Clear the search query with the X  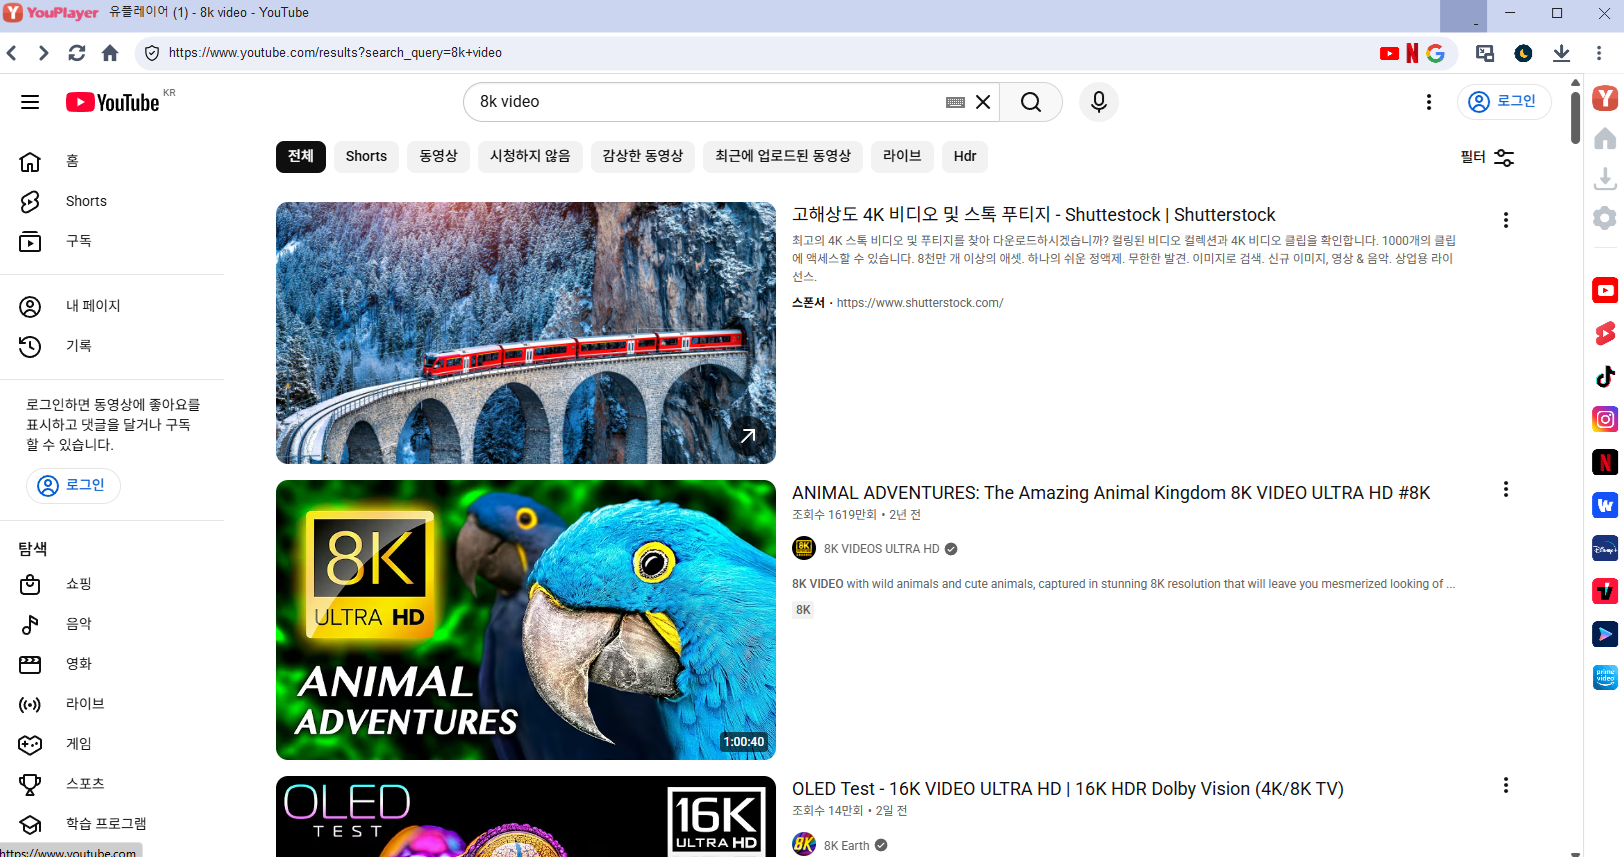(x=983, y=102)
